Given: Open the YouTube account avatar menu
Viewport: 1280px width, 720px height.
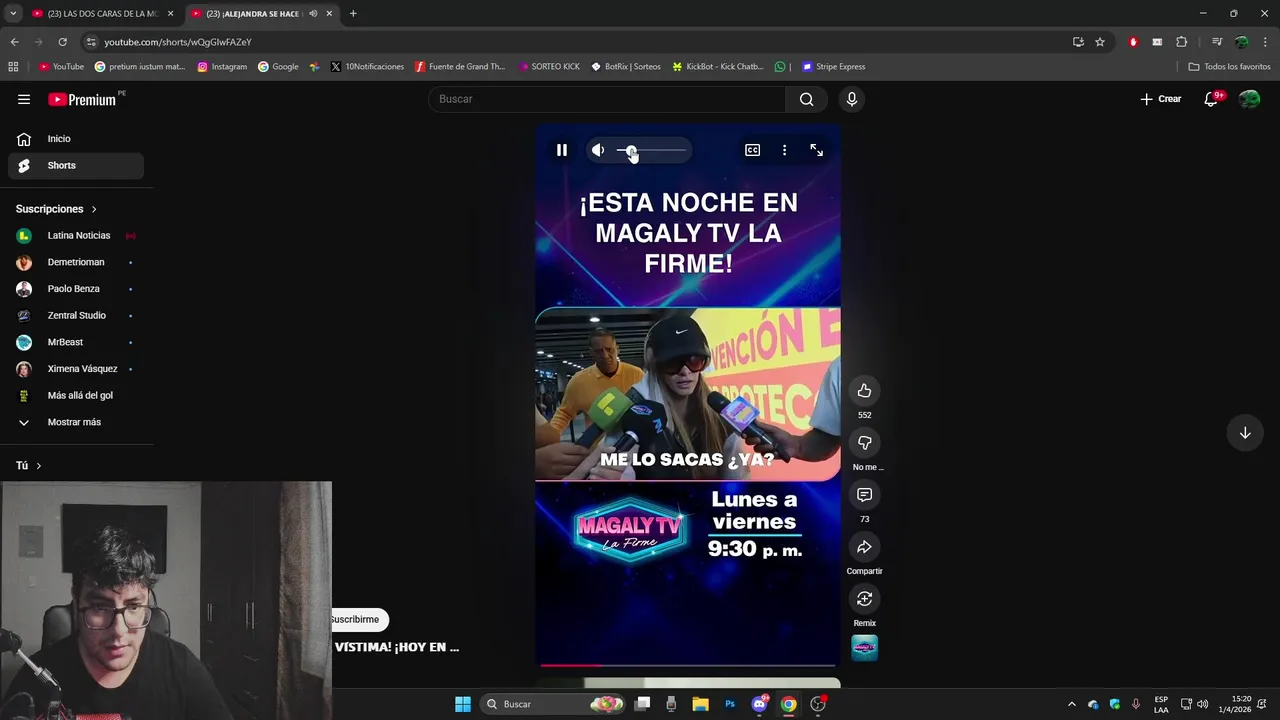Looking at the screenshot, I should pyautogui.click(x=1250, y=99).
